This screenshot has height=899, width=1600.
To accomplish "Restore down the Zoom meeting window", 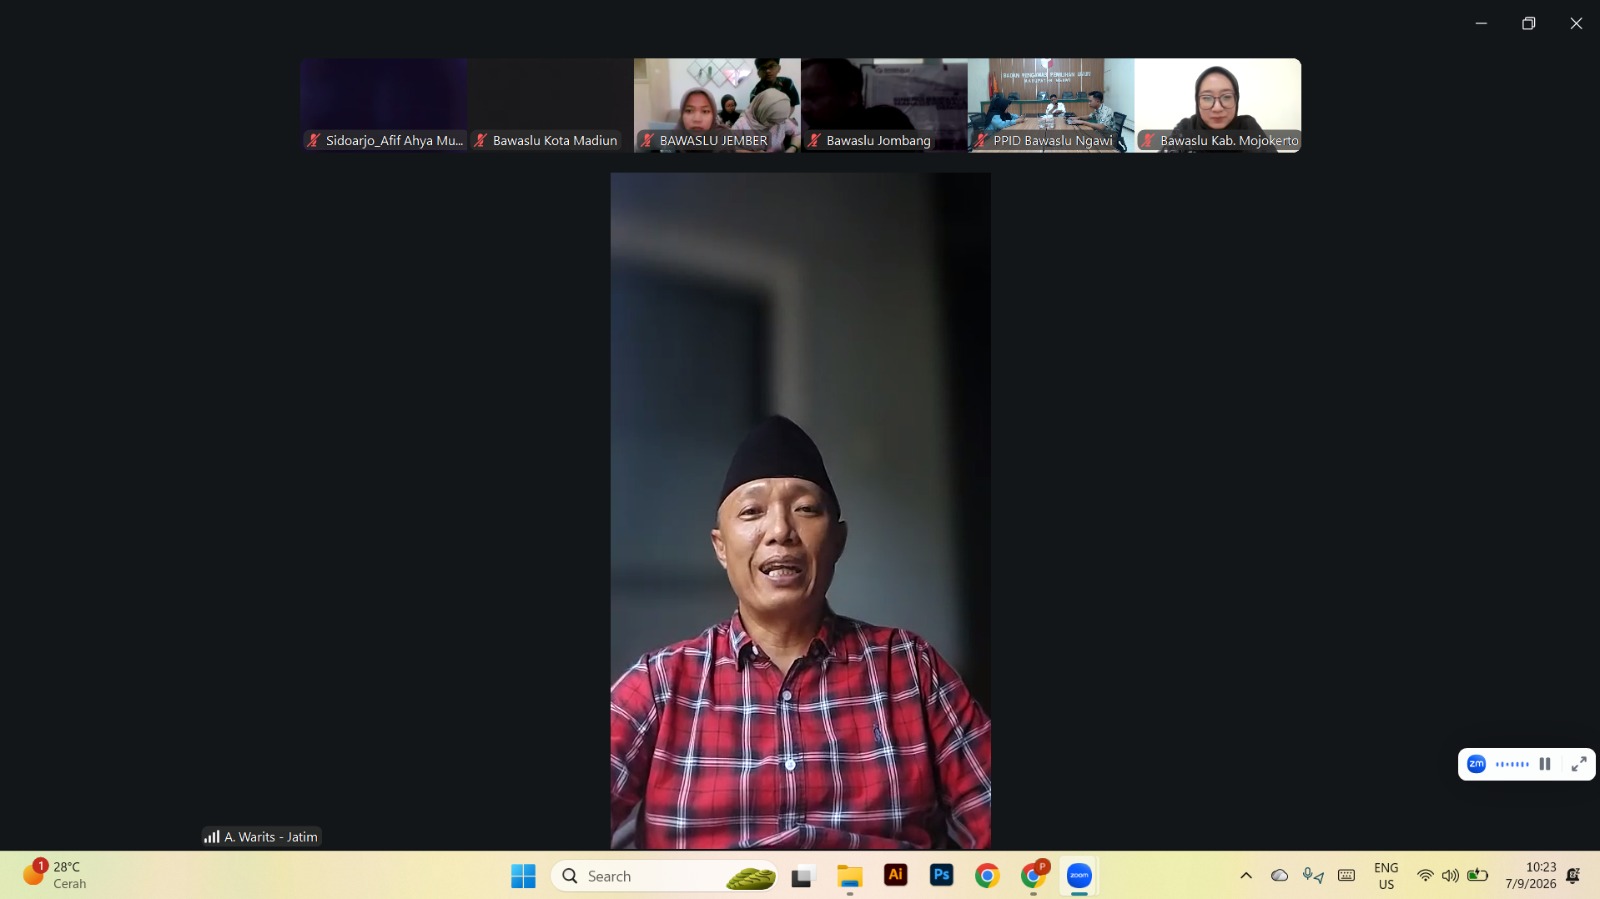I will (1528, 23).
